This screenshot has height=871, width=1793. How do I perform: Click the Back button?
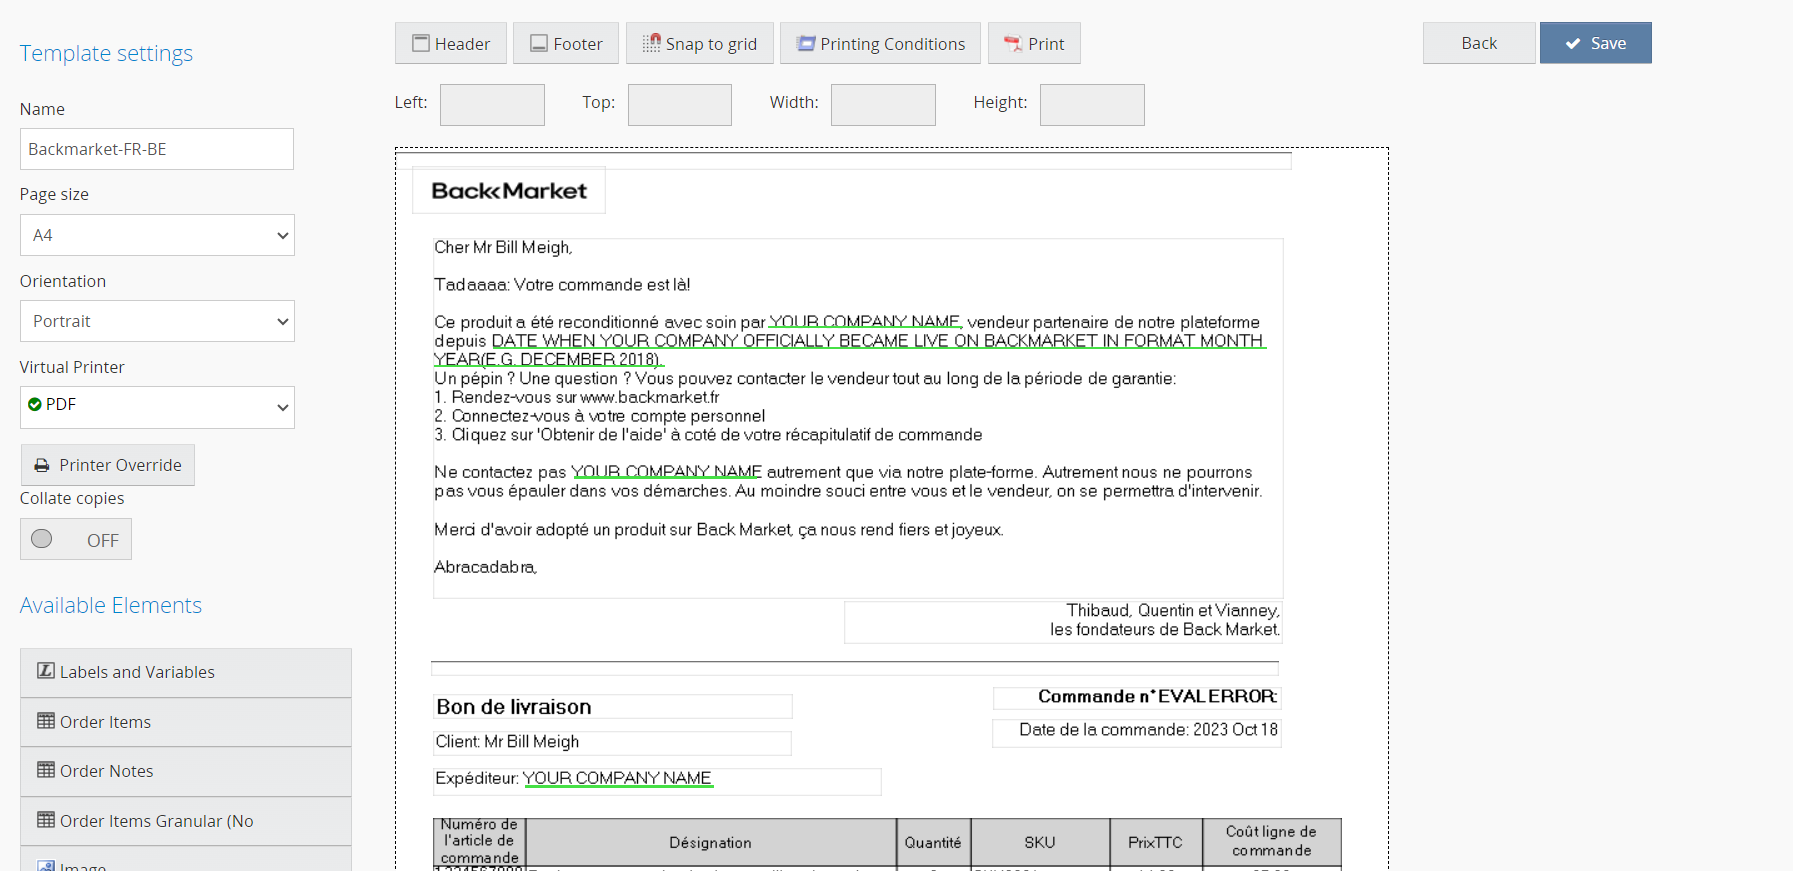point(1478,43)
